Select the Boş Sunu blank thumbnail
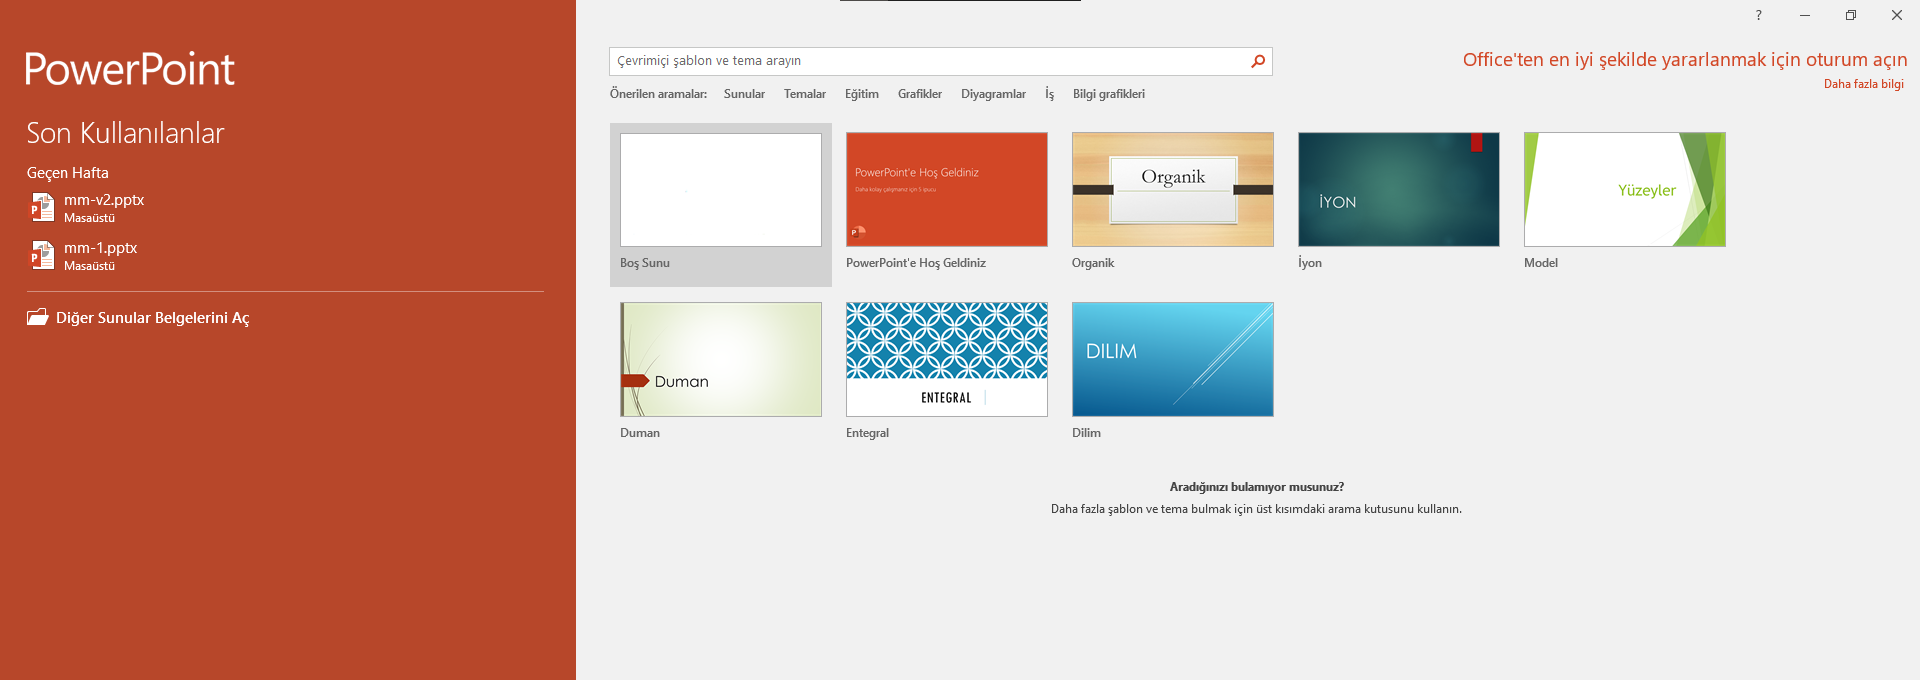 click(x=721, y=190)
